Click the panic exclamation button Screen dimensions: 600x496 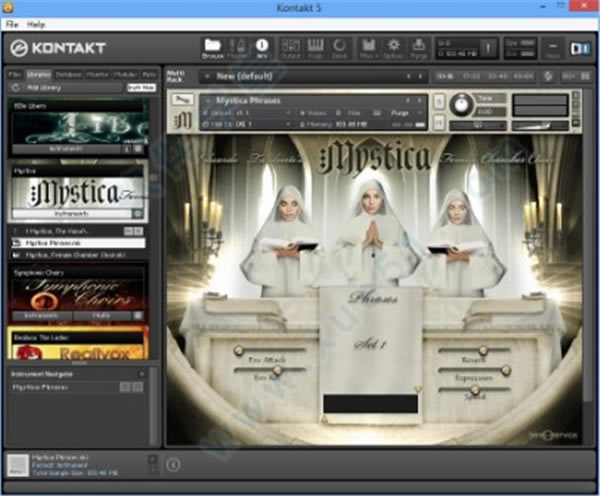pyautogui.click(x=488, y=48)
